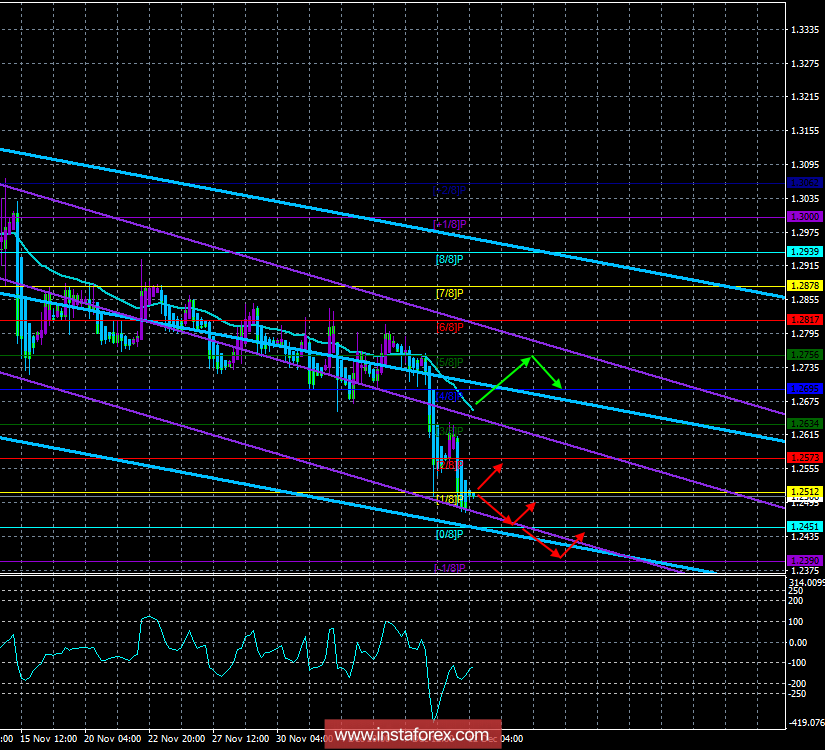825x750 pixels.
Task: Select the [+2/8]P Murray level label
Action: (450, 190)
